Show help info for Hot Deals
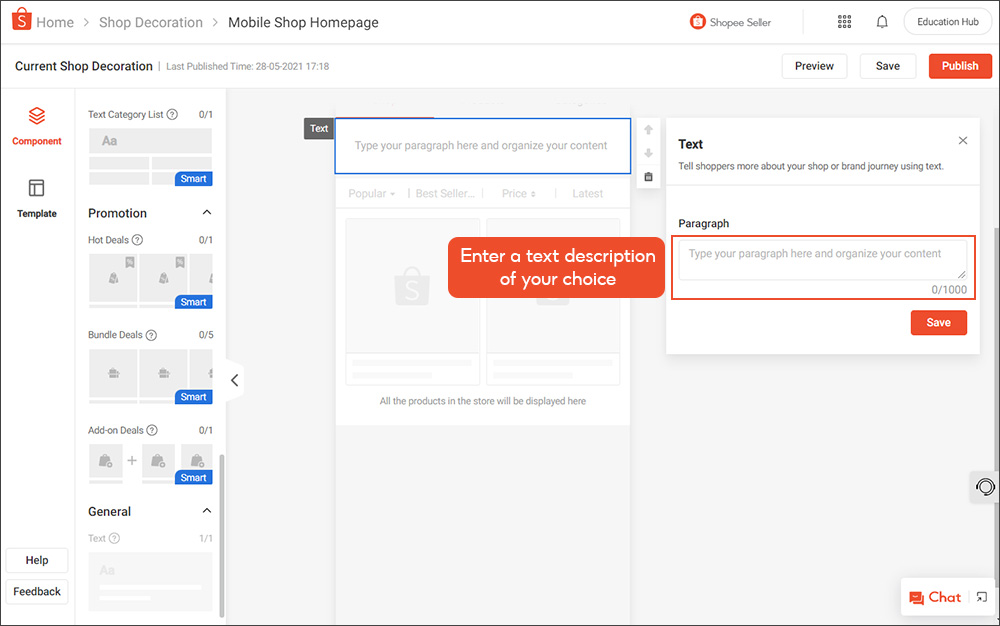The height and width of the screenshot is (626, 1000). (x=138, y=240)
